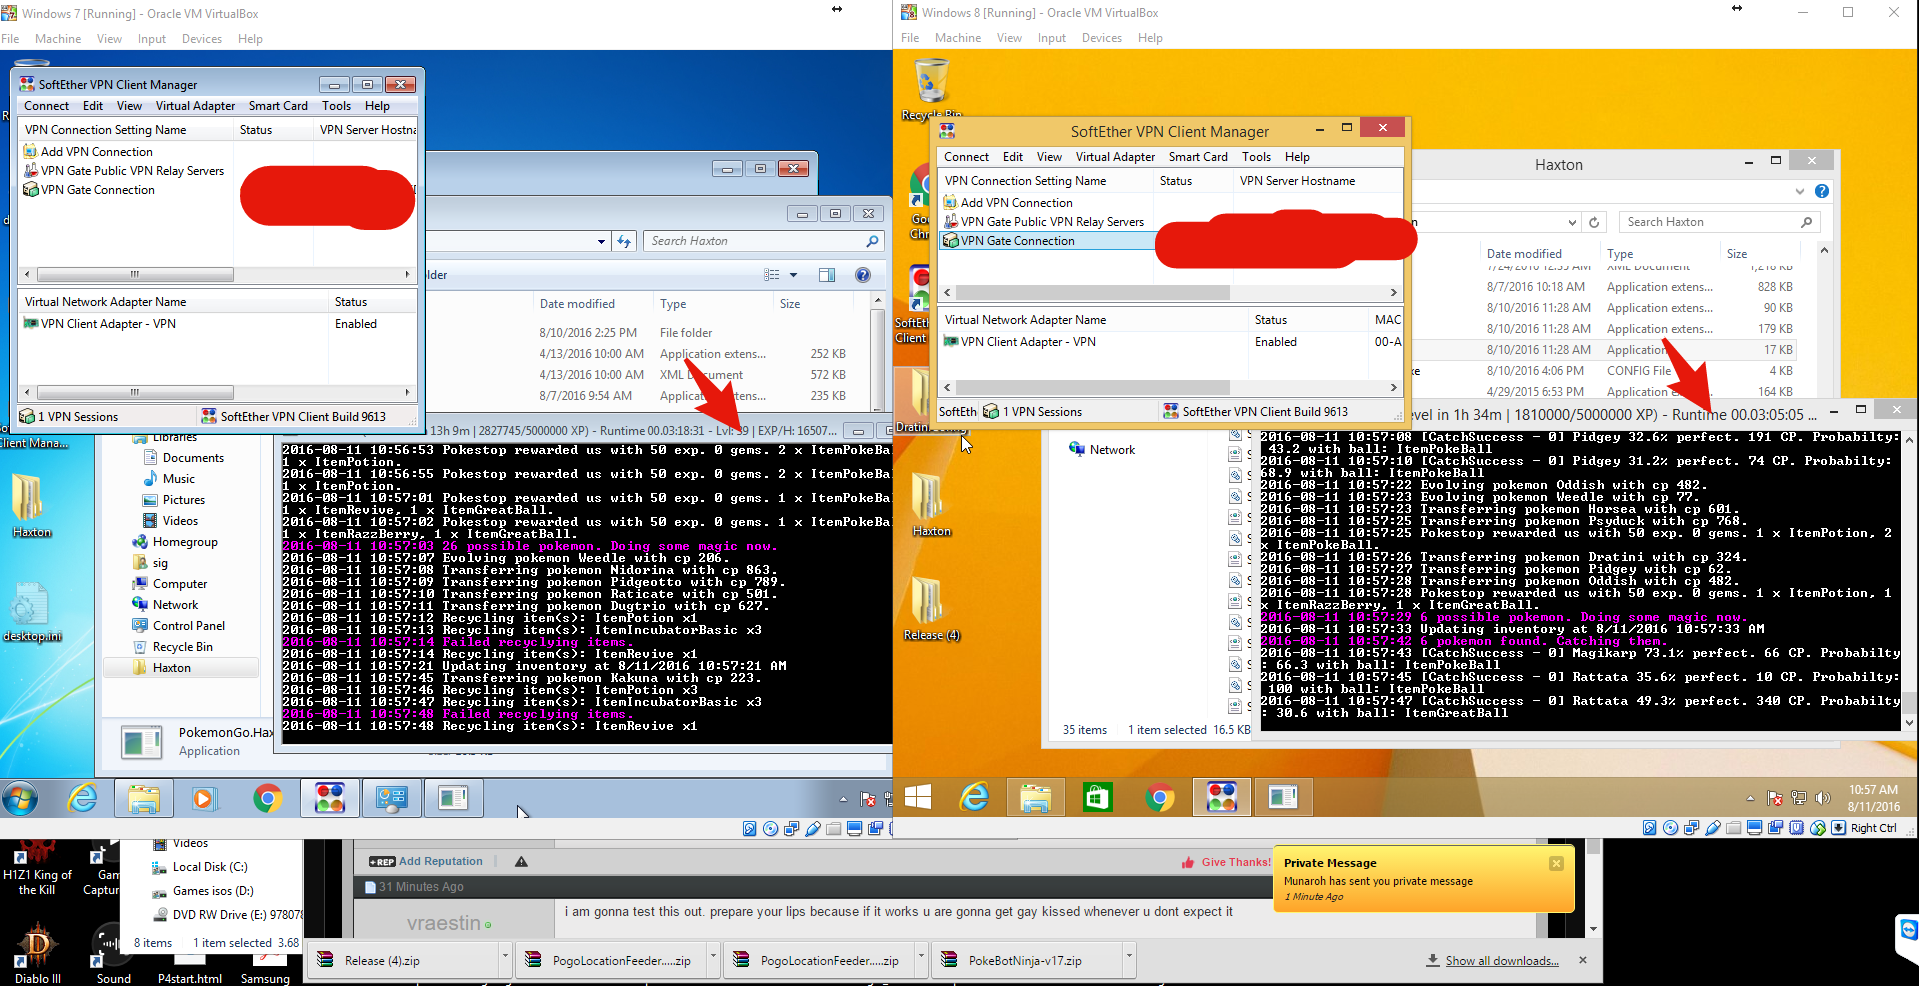This screenshot has height=986, width=1919.
Task: Select Recycle Bin on Windows 8 desktop
Action: tap(932, 88)
